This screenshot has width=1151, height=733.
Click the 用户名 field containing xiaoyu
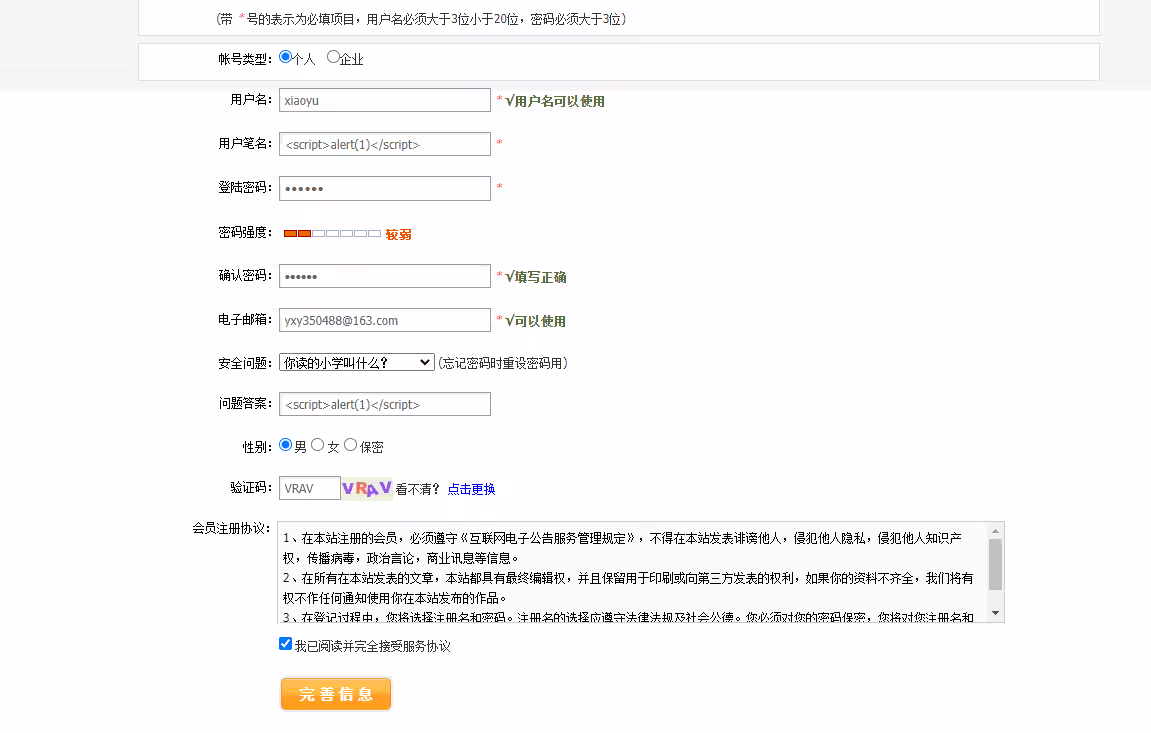[384, 100]
